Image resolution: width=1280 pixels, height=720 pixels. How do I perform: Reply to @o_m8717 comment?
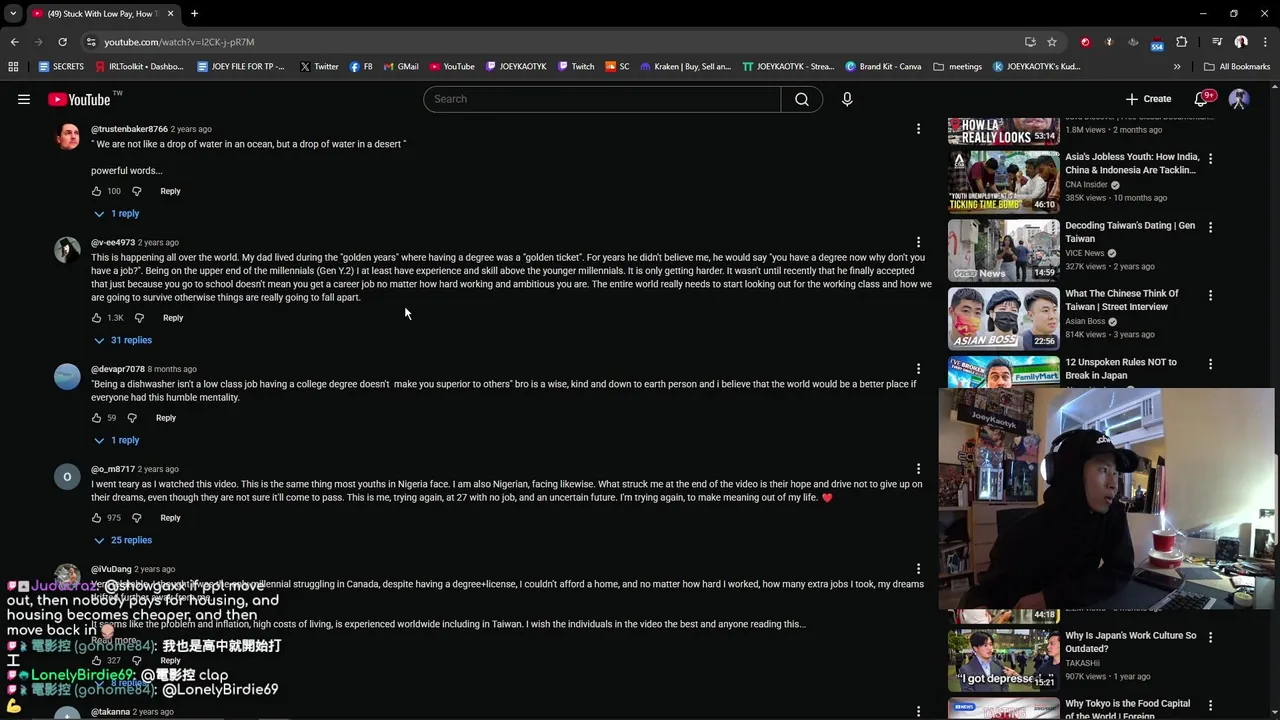point(170,518)
